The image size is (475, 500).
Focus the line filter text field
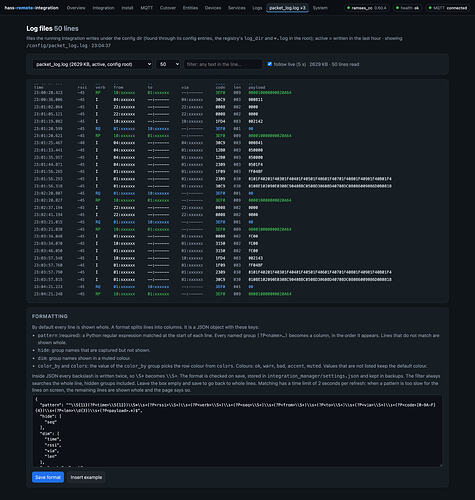223,64
